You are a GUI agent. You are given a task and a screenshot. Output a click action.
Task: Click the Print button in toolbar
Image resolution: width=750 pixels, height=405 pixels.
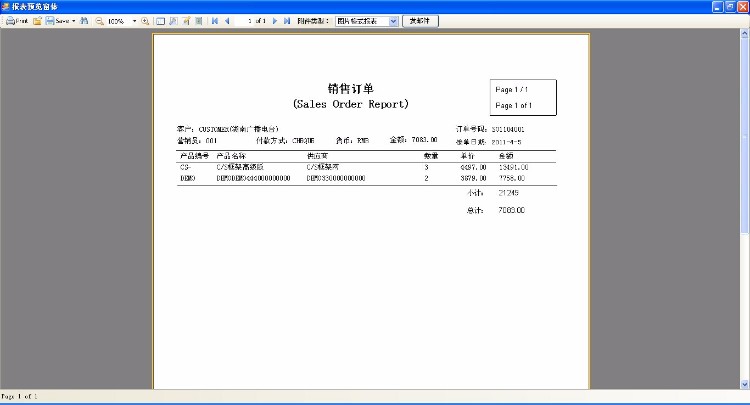pyautogui.click(x=17, y=20)
